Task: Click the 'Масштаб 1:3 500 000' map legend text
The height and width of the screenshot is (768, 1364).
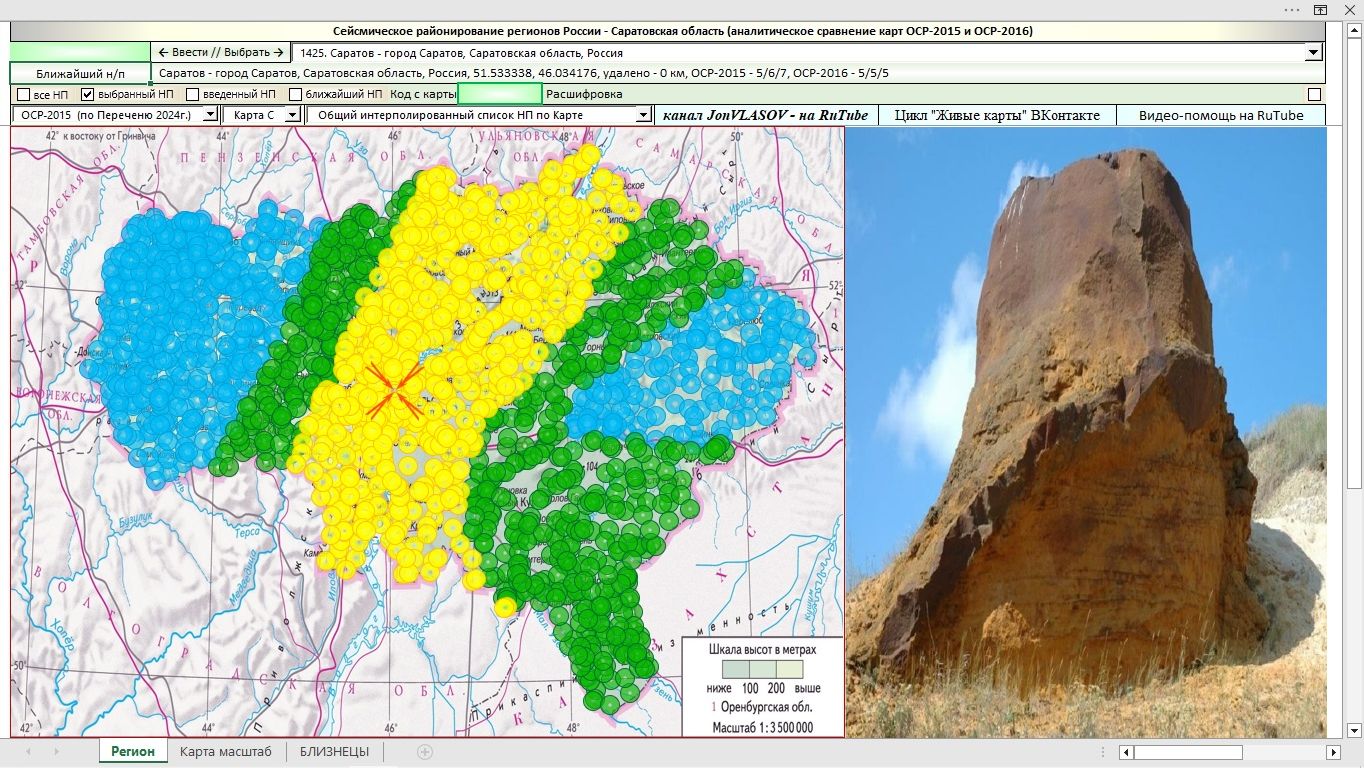Action: point(762,727)
